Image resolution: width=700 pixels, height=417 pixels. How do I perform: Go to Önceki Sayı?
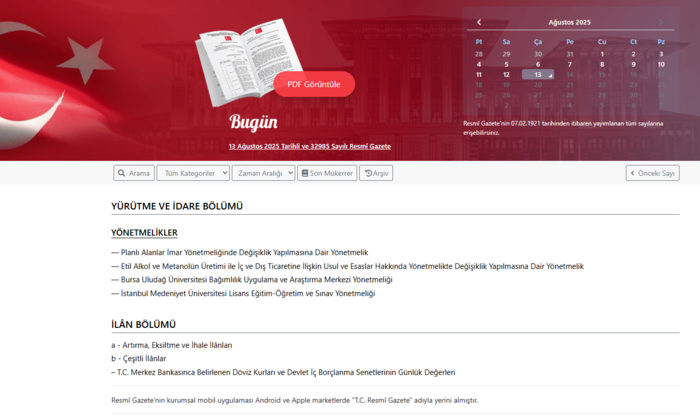(x=653, y=173)
